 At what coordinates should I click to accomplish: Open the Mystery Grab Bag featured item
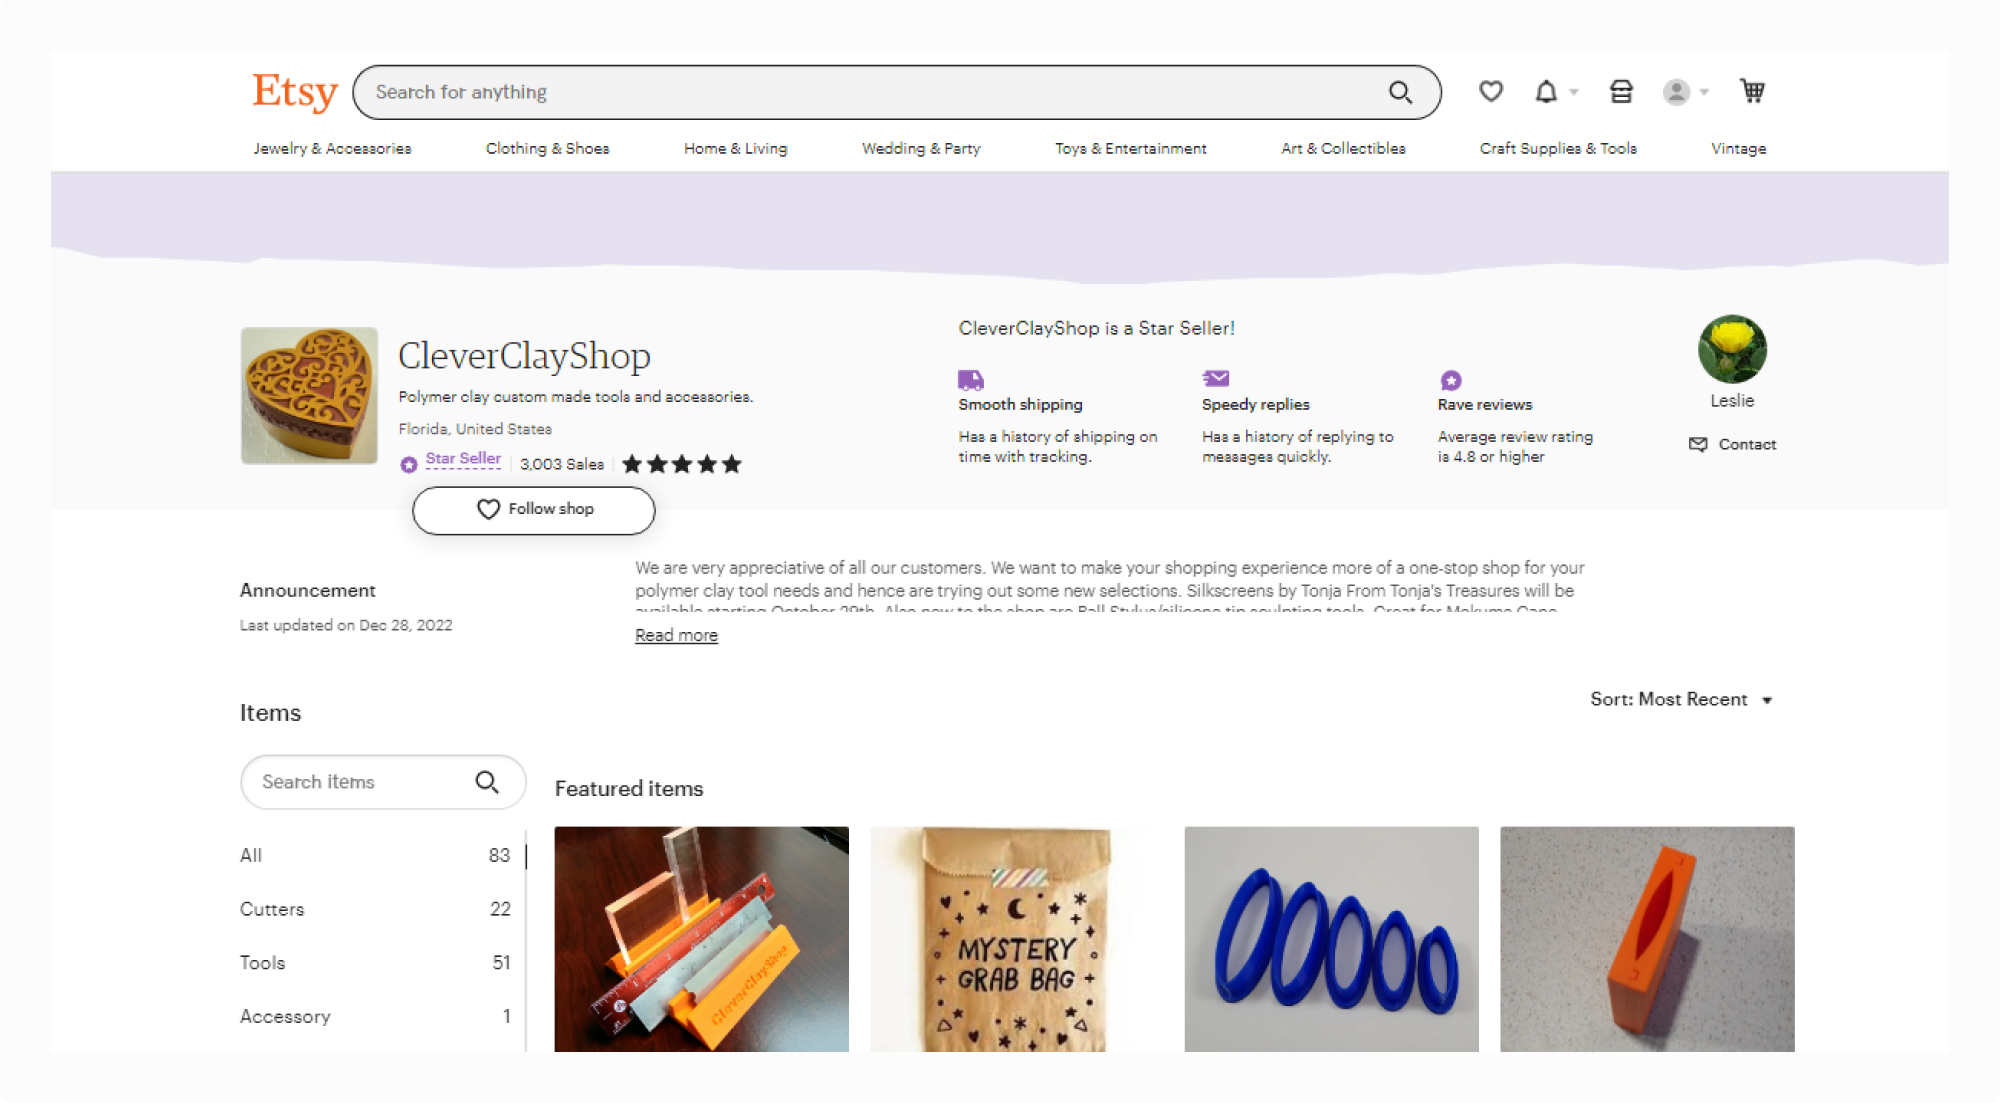(x=1017, y=939)
